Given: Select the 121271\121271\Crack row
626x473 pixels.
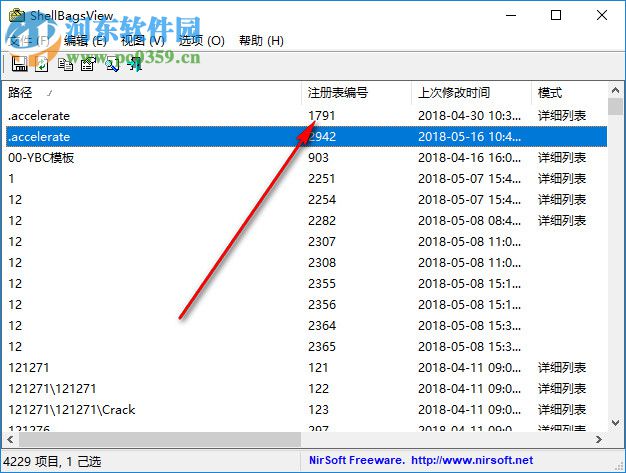Looking at the screenshot, I should click(306, 410).
